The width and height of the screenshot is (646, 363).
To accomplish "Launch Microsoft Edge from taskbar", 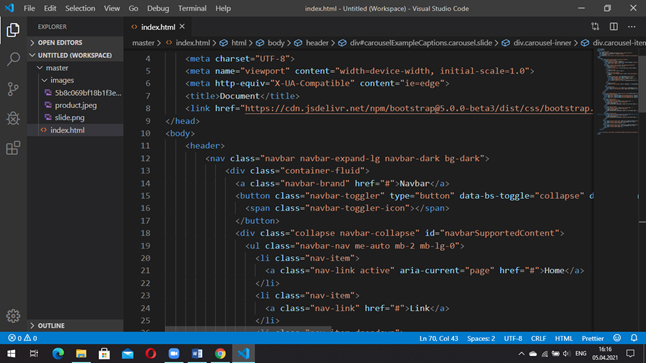I will tap(58, 354).
